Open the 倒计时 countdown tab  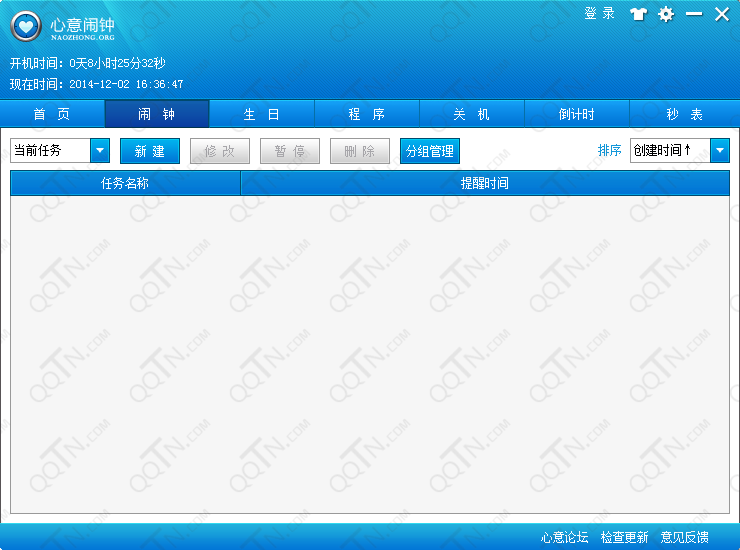(577, 114)
